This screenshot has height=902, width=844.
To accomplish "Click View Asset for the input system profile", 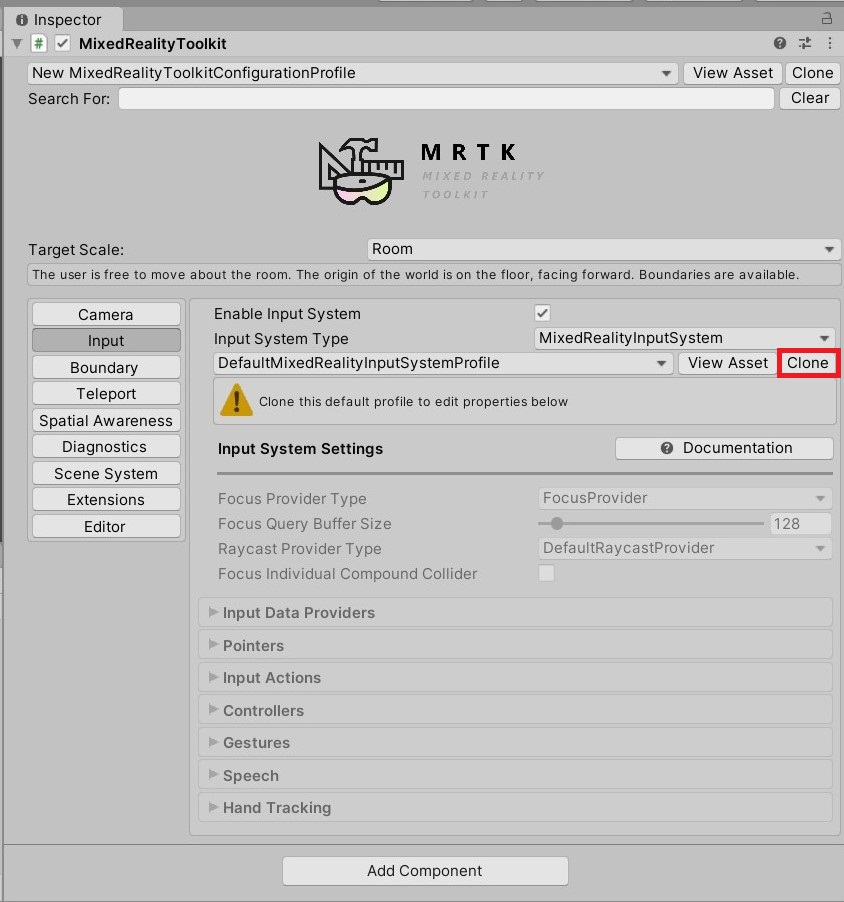I will [728, 363].
